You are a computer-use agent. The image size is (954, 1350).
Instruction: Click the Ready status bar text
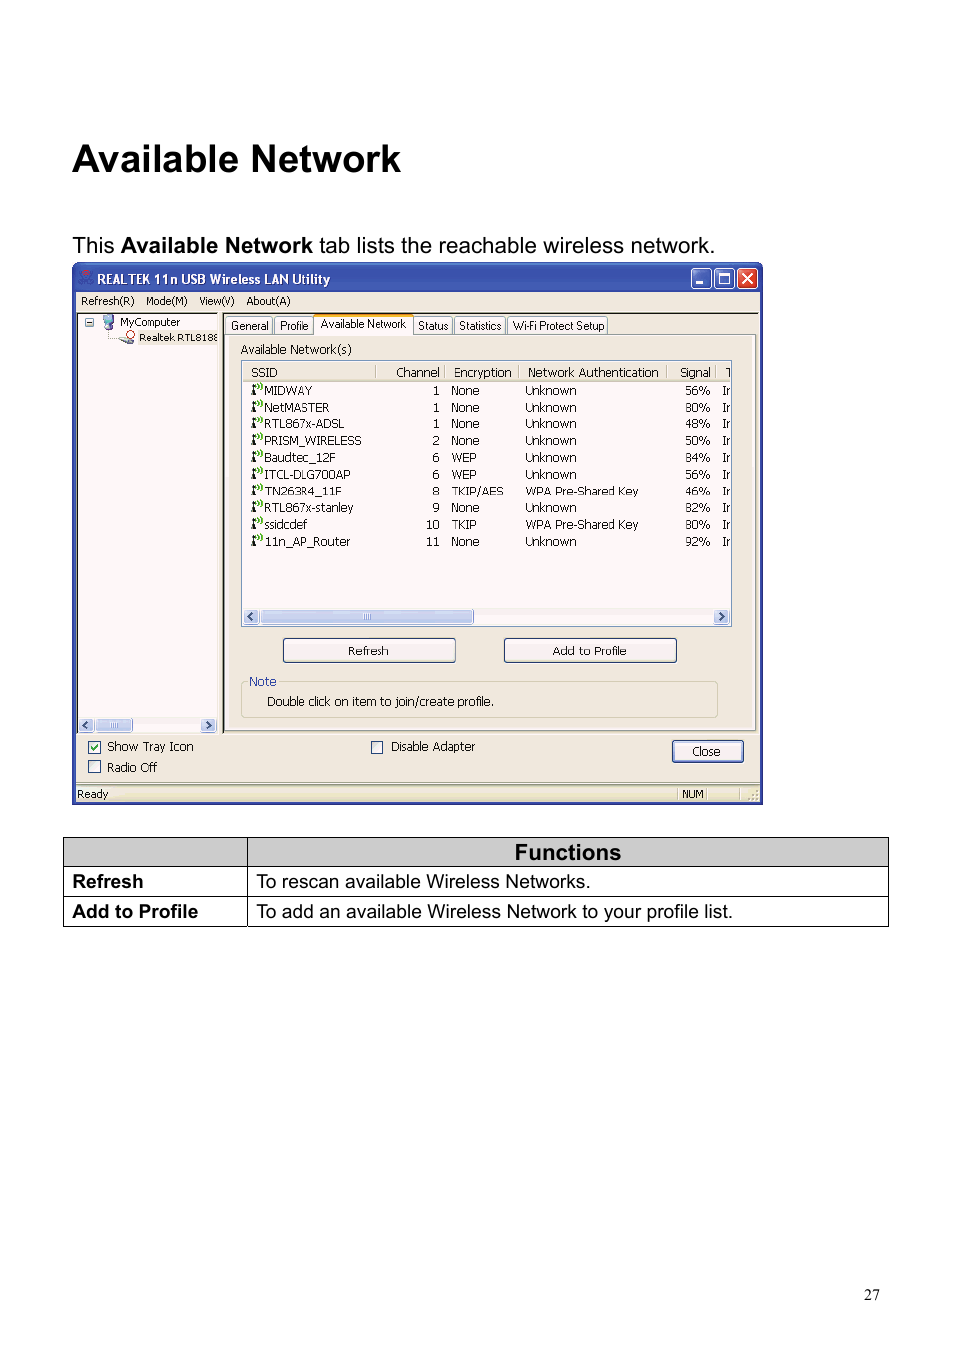pos(93,794)
